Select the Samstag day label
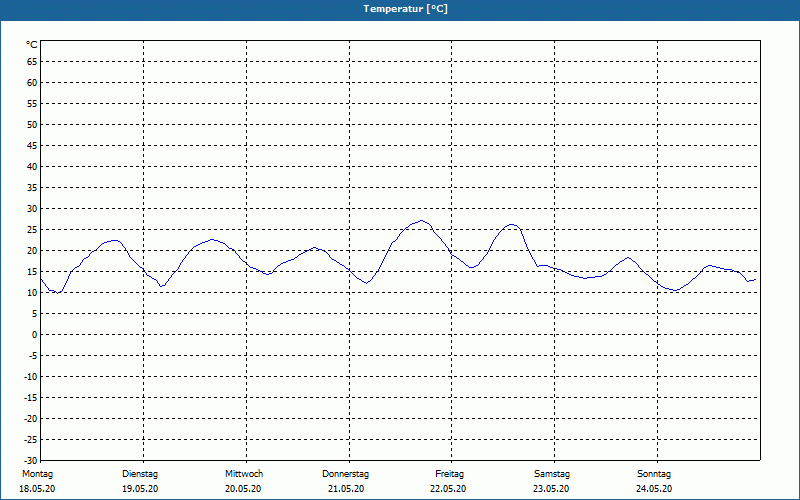The width and height of the screenshot is (800, 500). (x=552, y=474)
